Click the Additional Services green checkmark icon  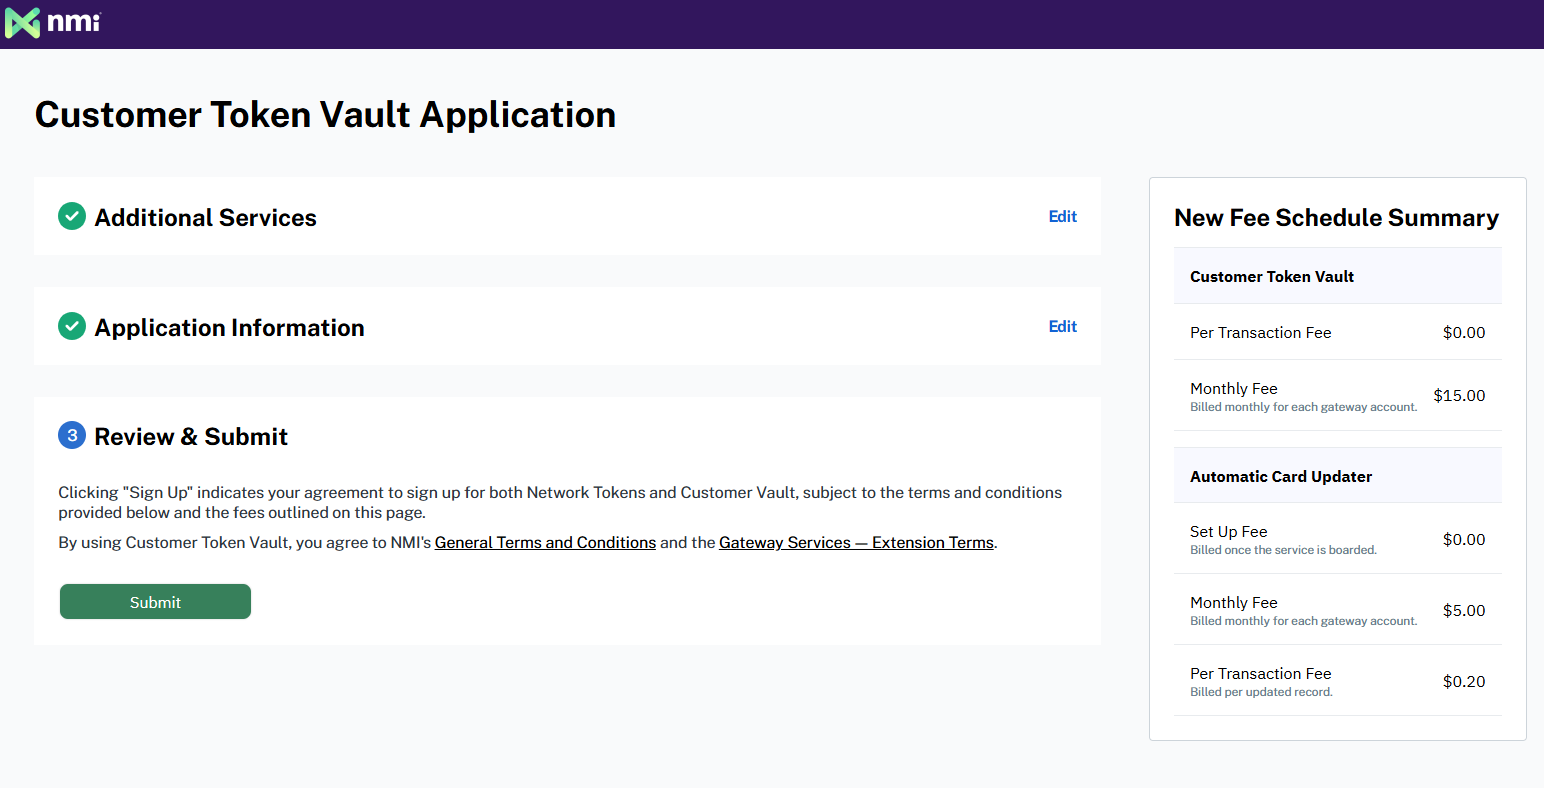point(72,216)
